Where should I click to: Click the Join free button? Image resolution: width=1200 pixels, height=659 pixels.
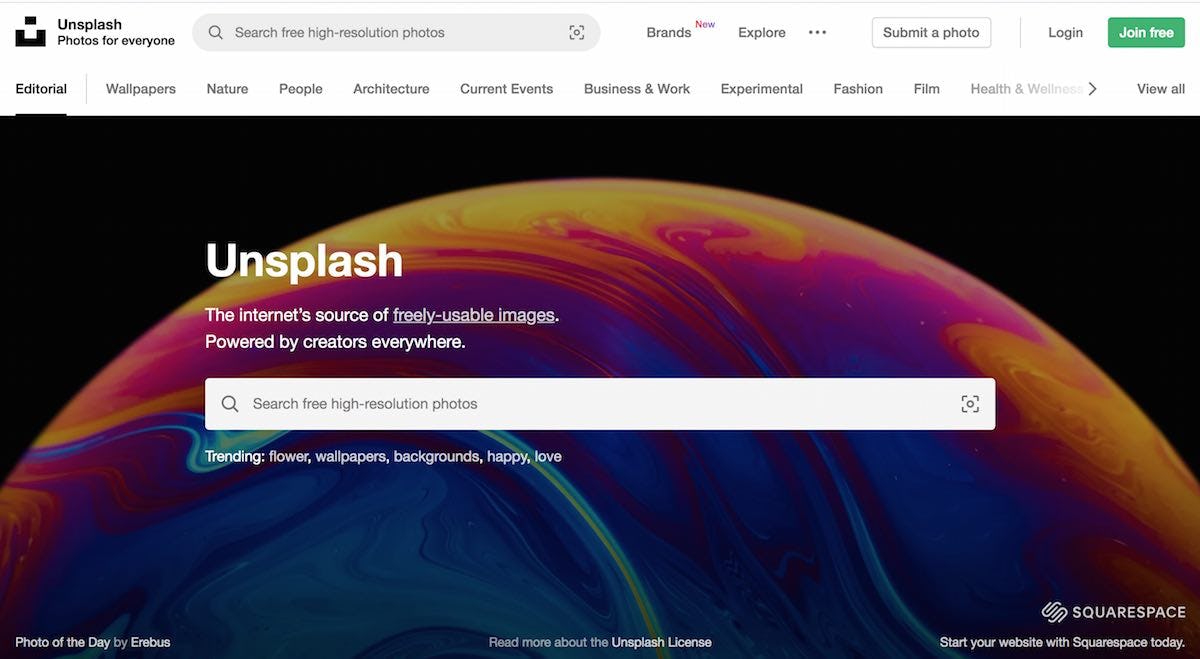tap(1145, 32)
